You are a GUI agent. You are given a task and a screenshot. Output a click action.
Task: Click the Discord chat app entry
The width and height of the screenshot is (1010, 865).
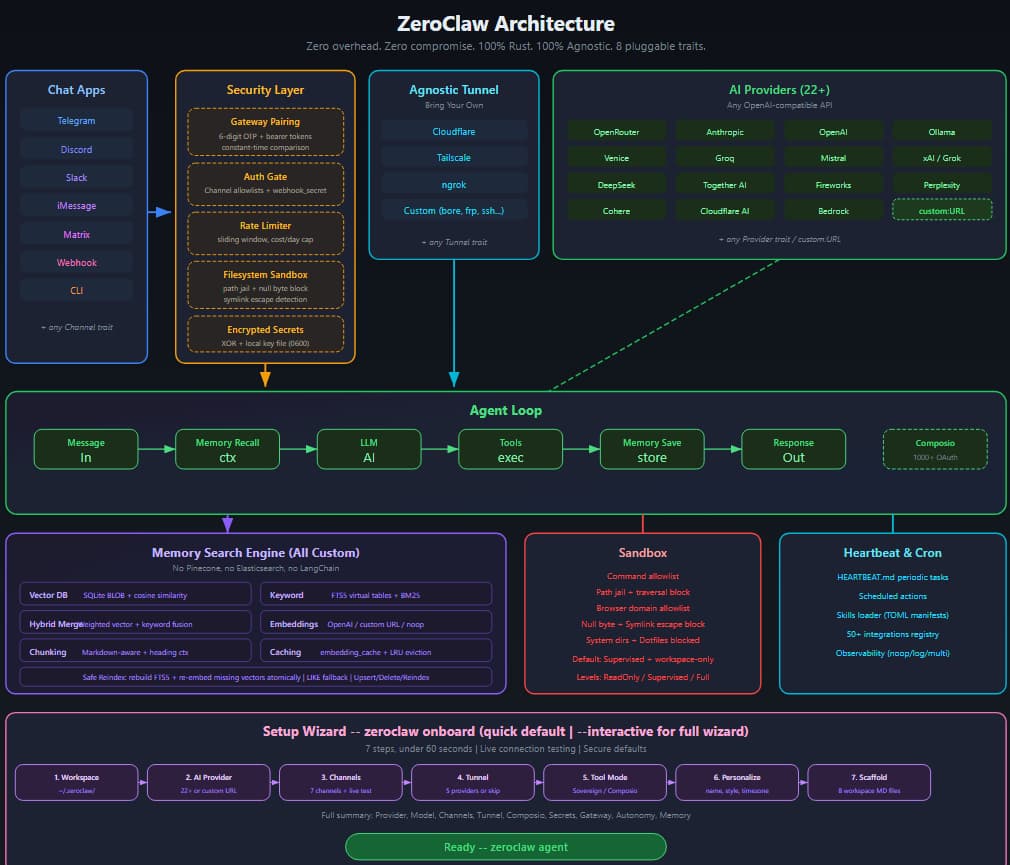(x=76, y=148)
